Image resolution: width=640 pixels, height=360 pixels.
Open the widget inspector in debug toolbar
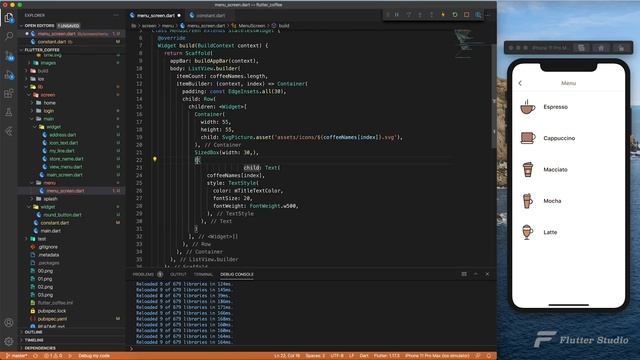coord(478,15)
